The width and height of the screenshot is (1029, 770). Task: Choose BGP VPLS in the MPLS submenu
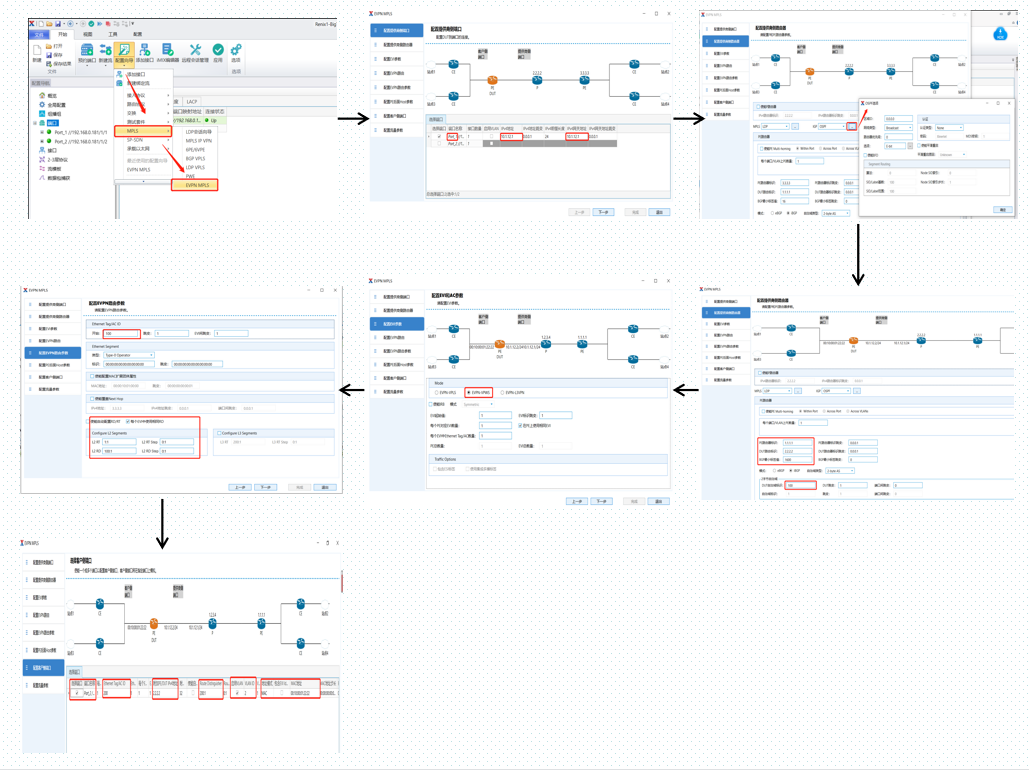(x=196, y=158)
